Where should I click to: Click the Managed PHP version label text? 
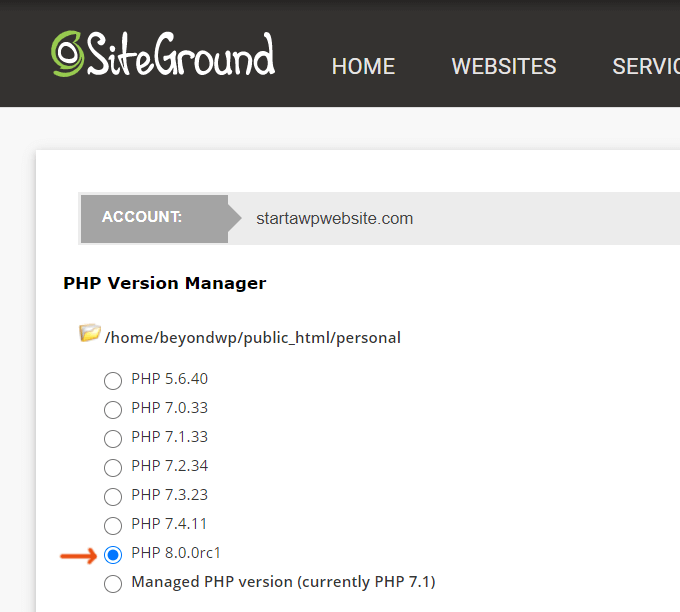point(283,582)
